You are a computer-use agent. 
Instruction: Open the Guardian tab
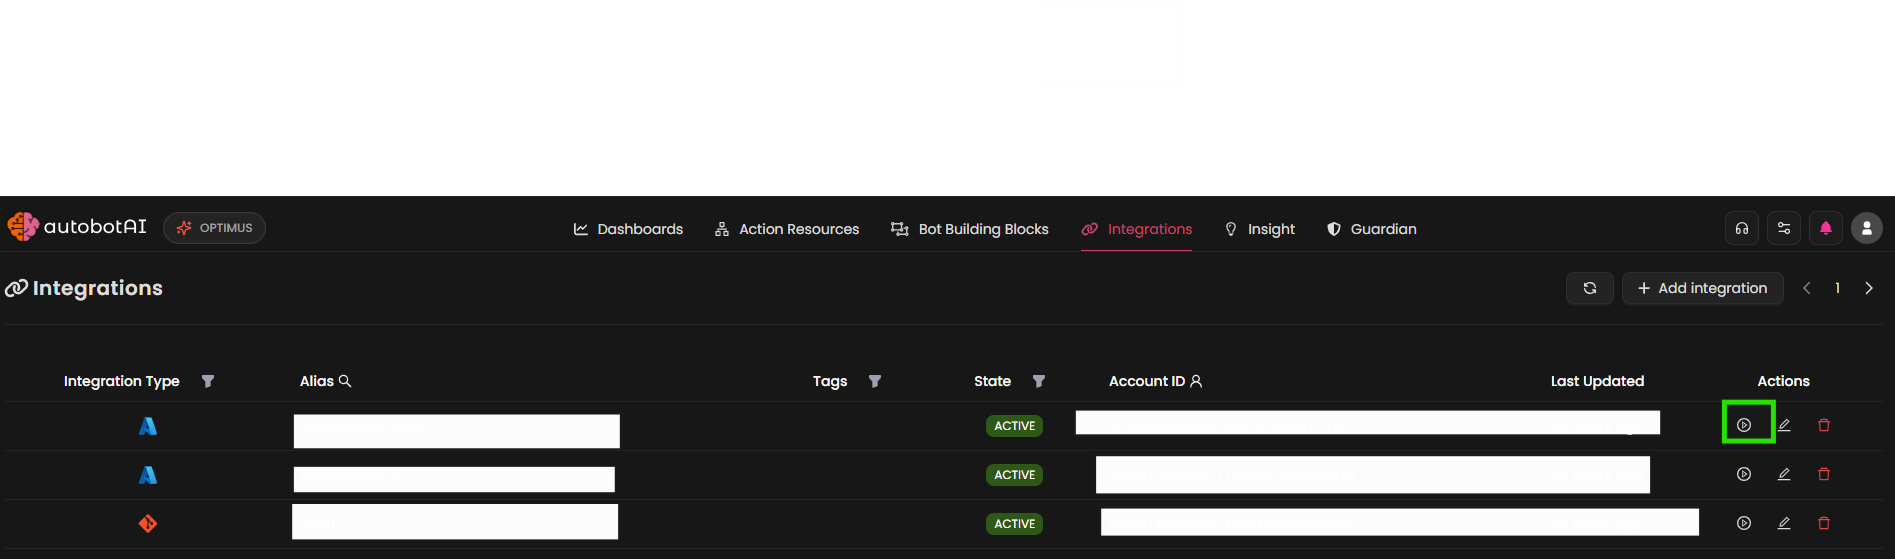[1371, 229]
